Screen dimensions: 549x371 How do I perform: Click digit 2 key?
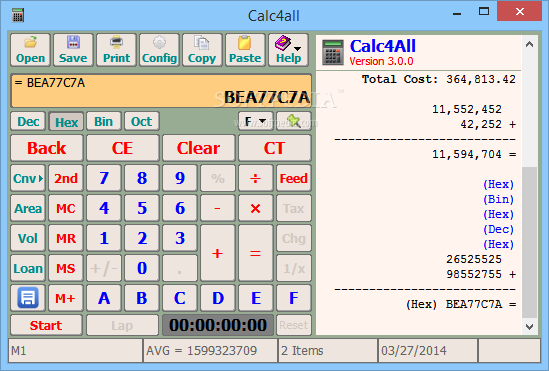click(142, 238)
